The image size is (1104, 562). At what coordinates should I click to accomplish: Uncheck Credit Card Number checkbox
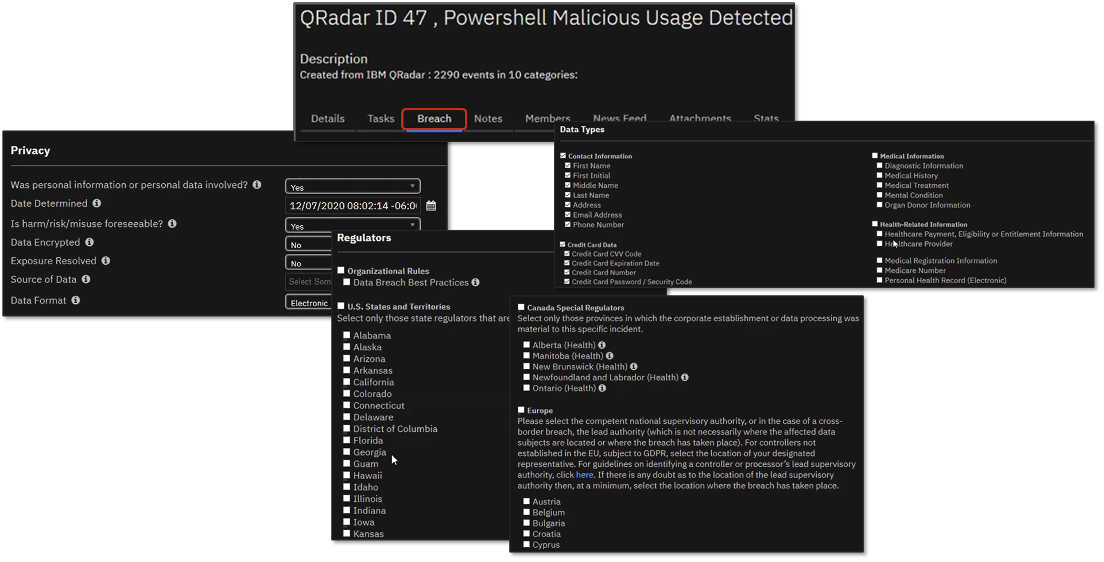567,272
